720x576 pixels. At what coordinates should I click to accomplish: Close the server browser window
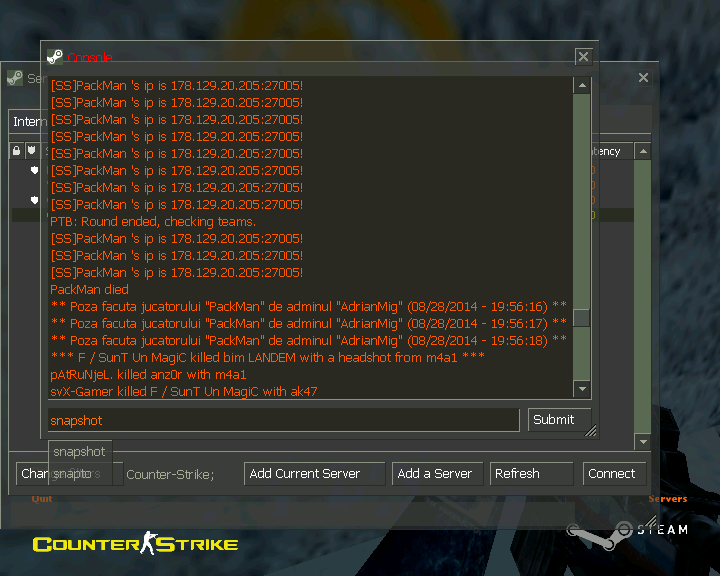643,78
